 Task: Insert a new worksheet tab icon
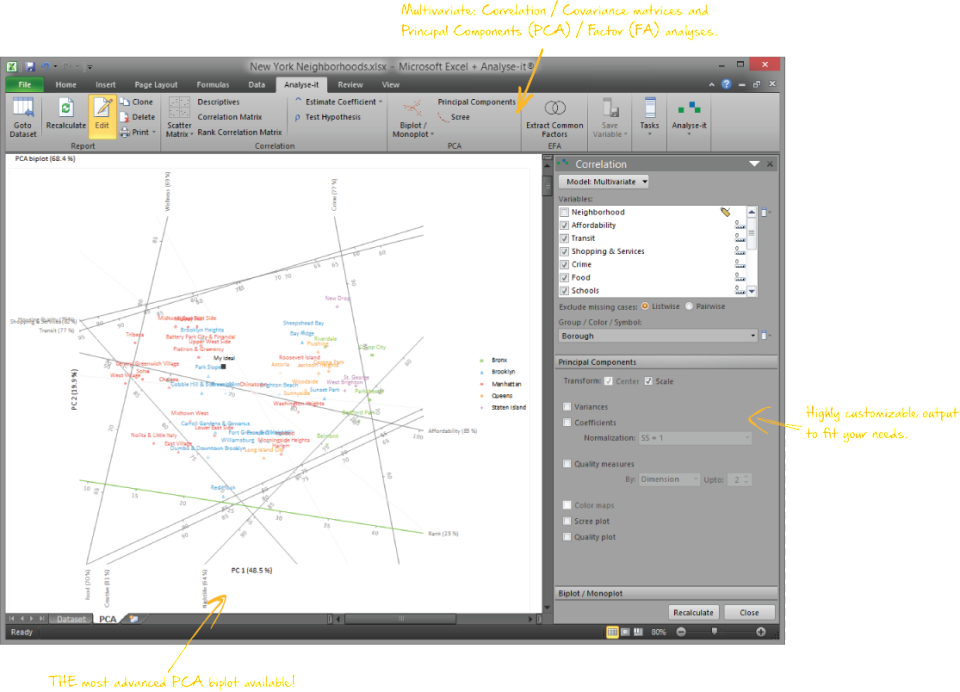[133, 619]
